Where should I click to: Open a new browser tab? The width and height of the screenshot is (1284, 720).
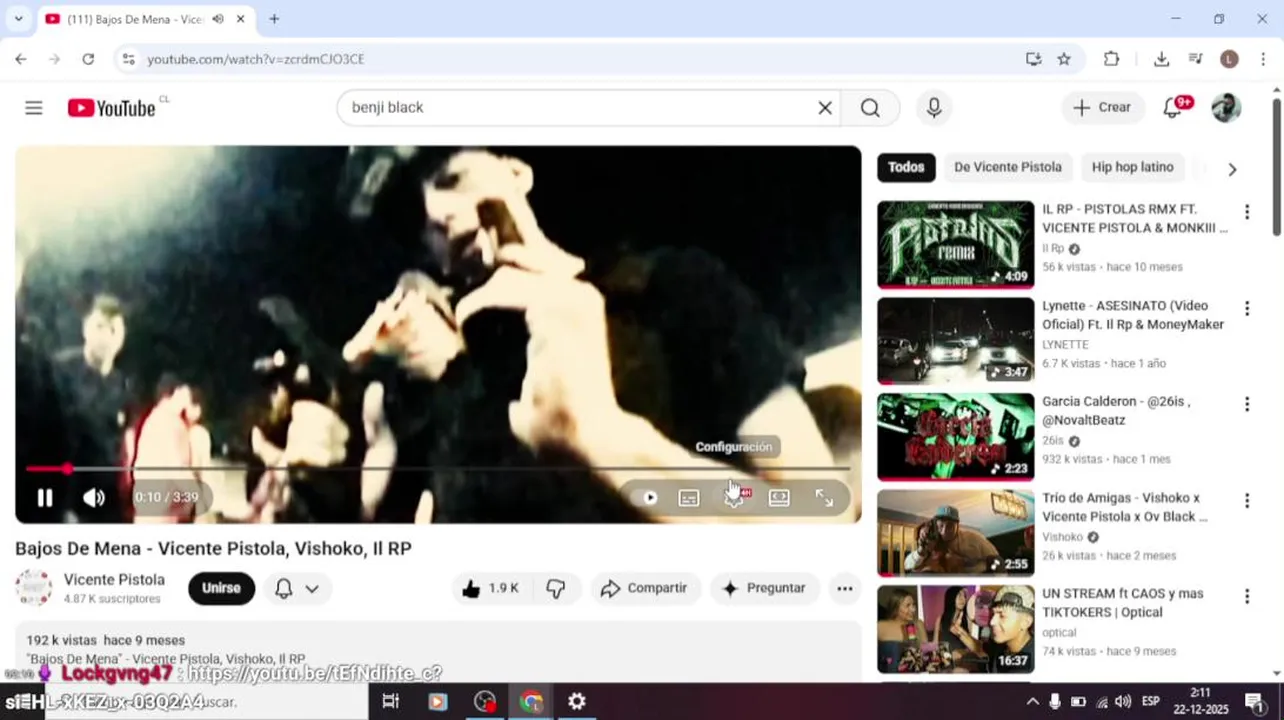coord(274,19)
